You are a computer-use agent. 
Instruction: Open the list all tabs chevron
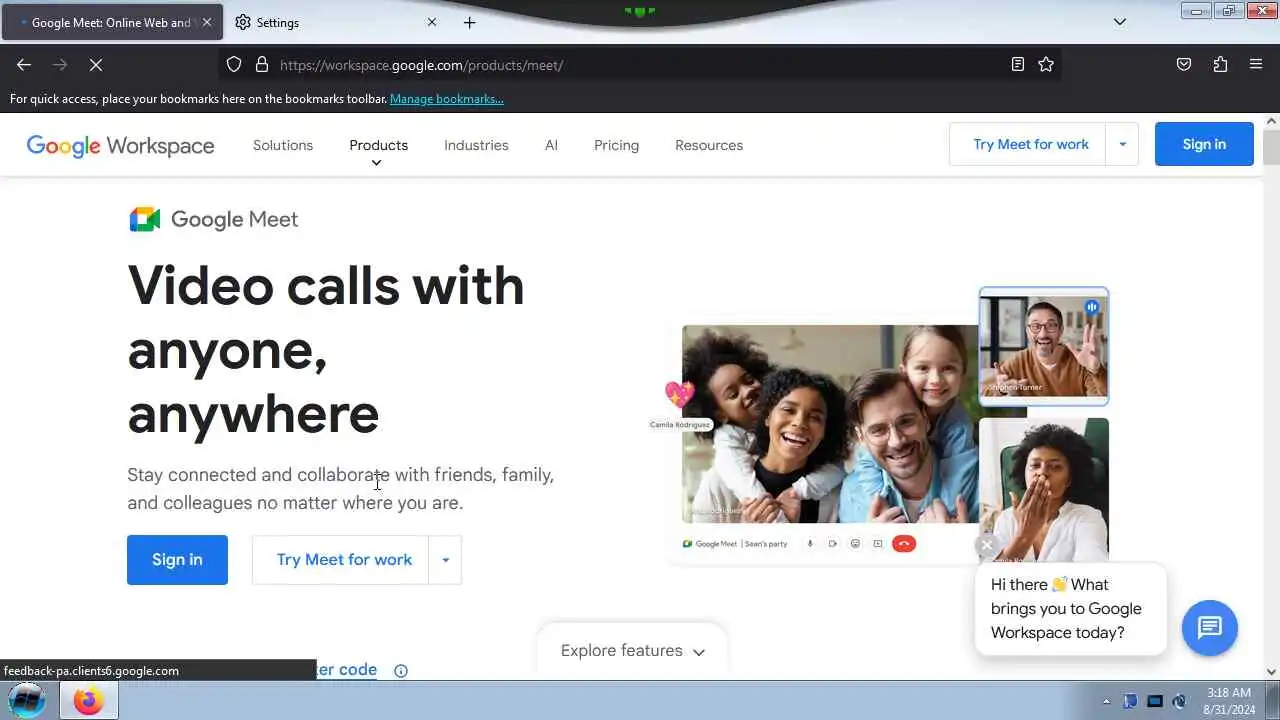pyautogui.click(x=1120, y=22)
